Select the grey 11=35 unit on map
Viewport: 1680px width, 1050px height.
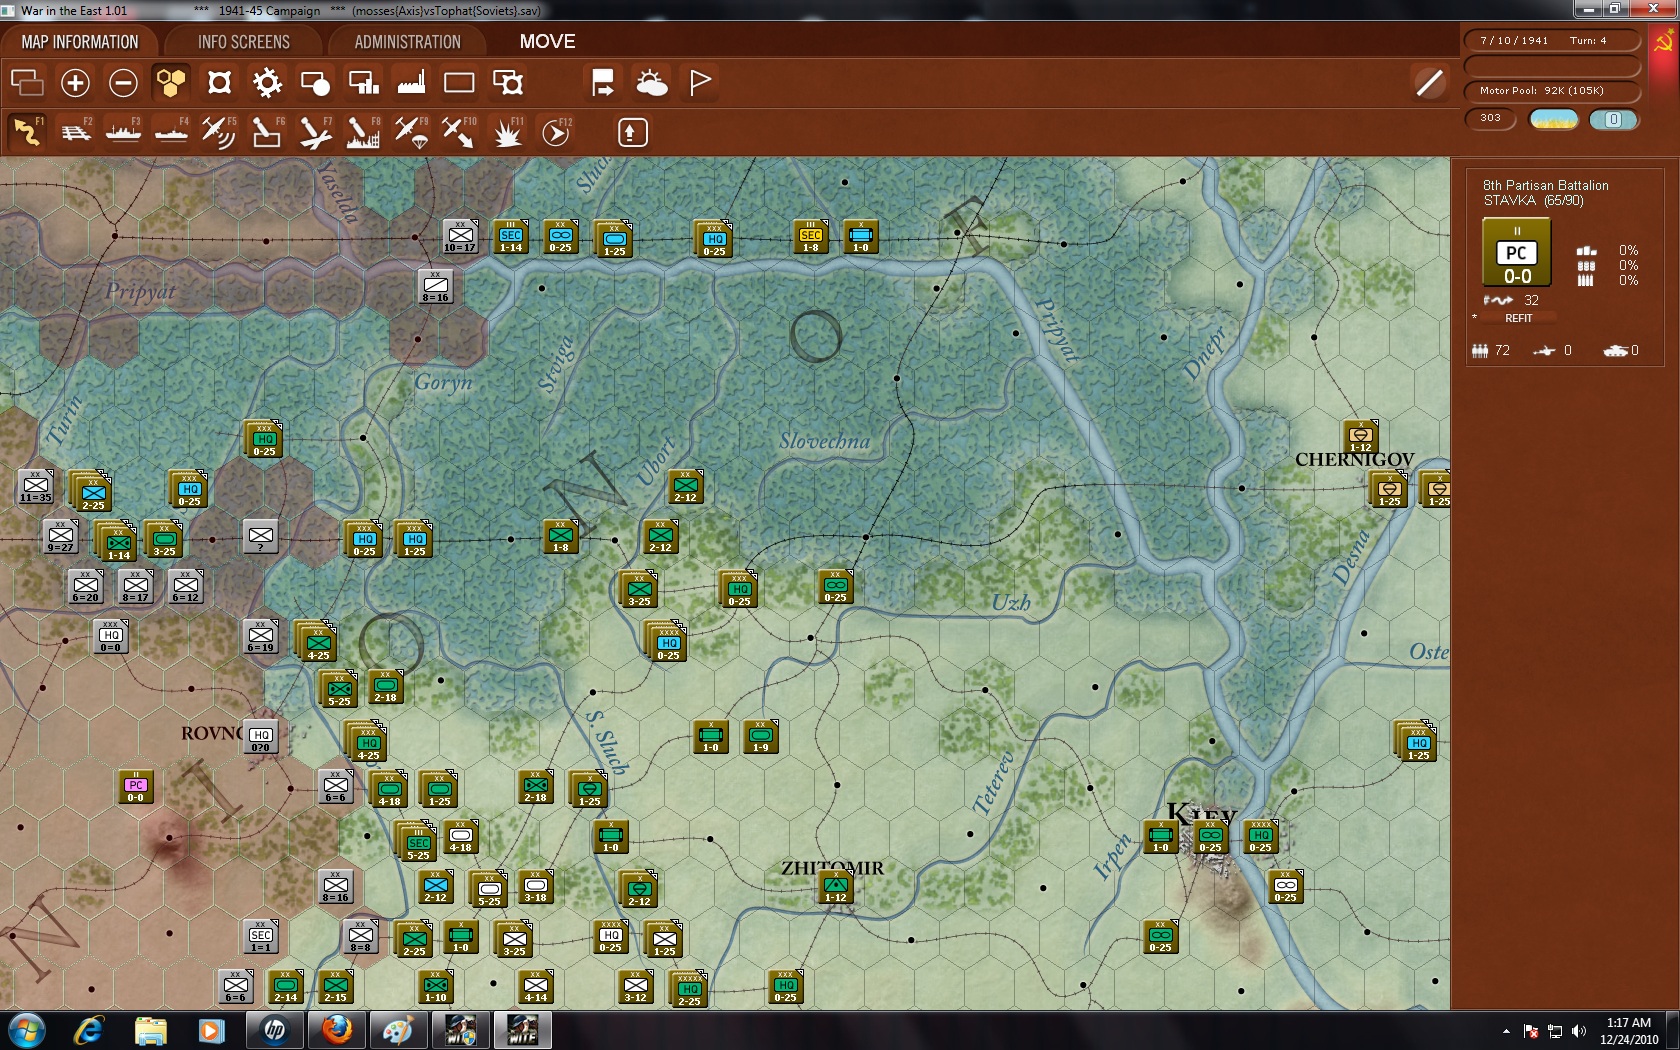tap(36, 487)
